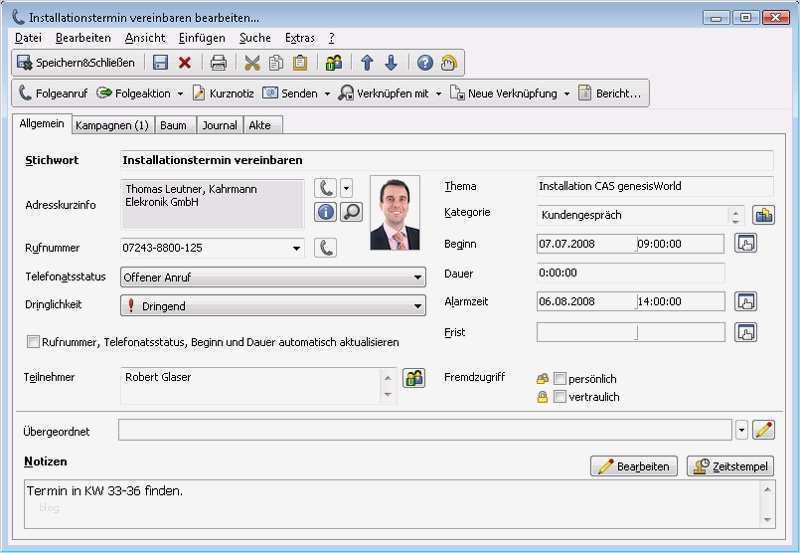800x553 pixels.
Task: Toggle automatic Rufnummer update checkbox
Action: (x=33, y=342)
